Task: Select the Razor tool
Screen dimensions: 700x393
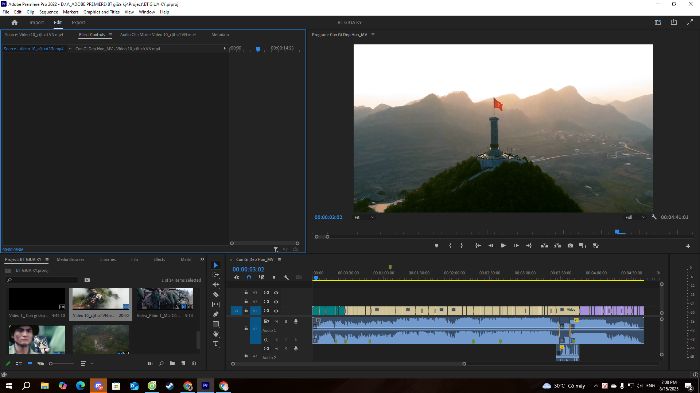Action: pyautogui.click(x=216, y=294)
